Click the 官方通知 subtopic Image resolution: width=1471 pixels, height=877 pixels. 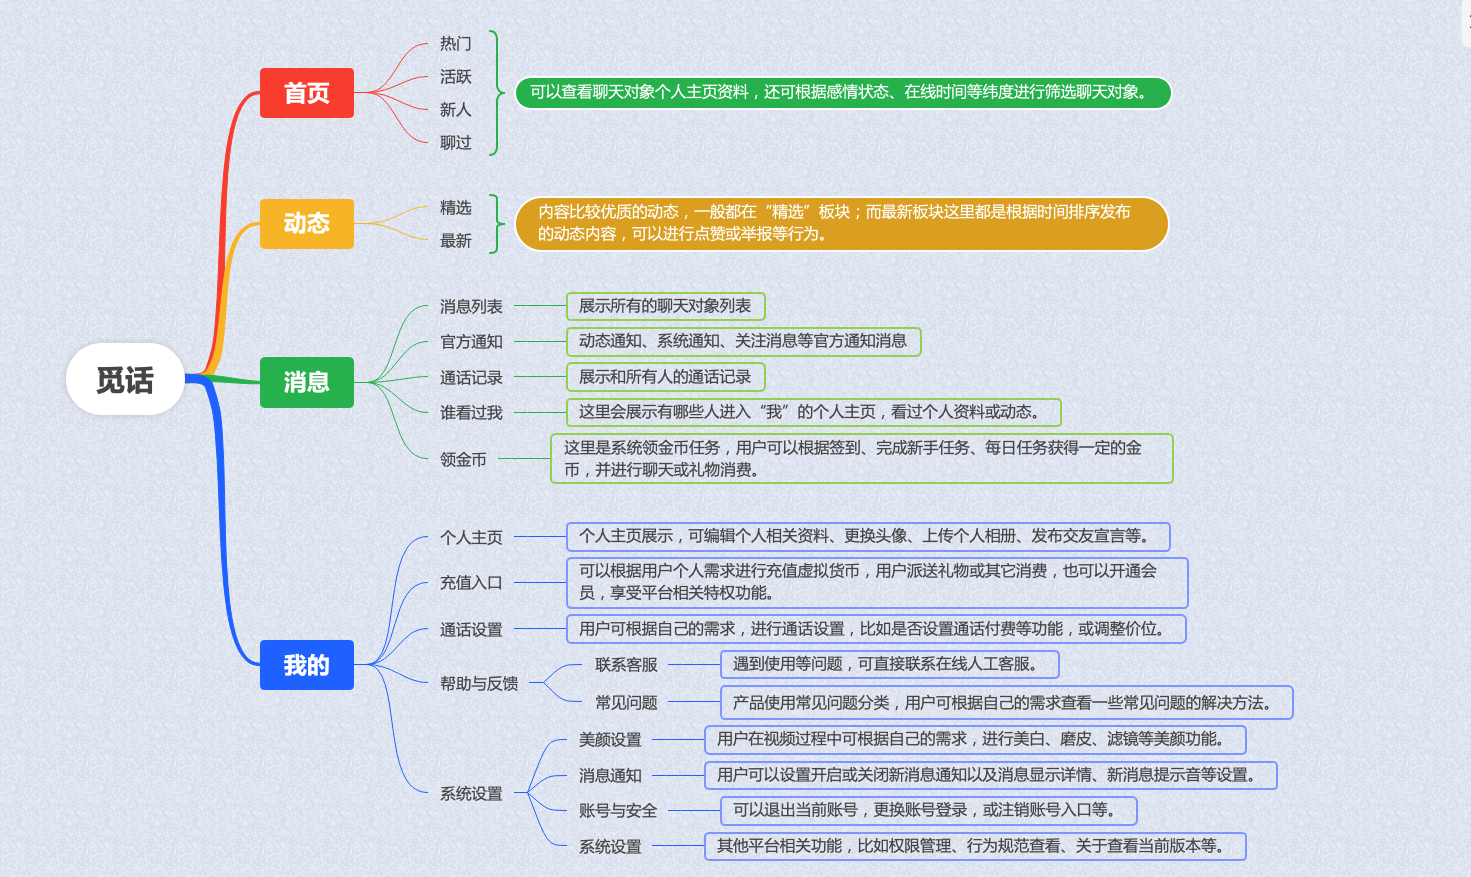[x=471, y=342]
